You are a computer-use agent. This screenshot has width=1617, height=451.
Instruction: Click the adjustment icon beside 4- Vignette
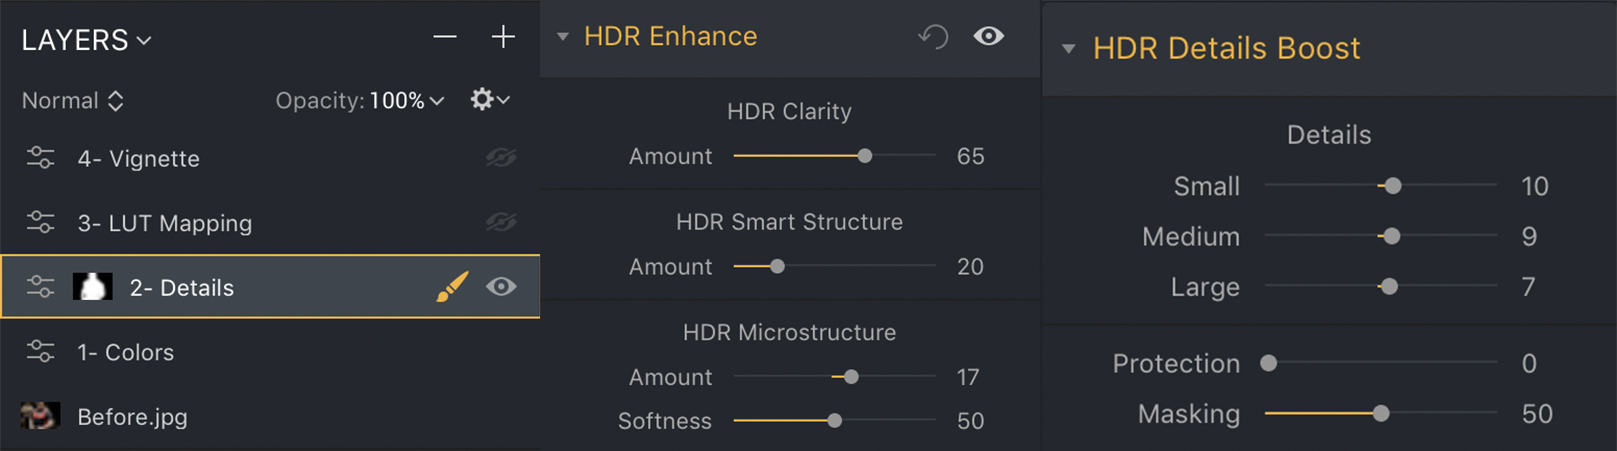click(41, 158)
